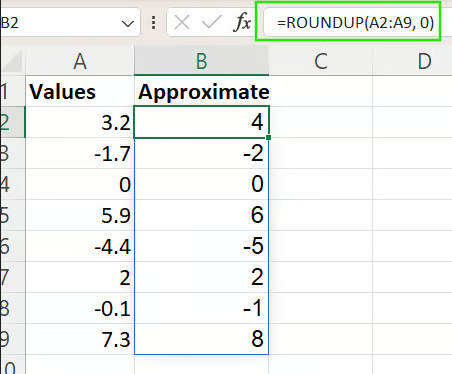The height and width of the screenshot is (374, 452).
Task: Click the formula bar Cancel X icon
Action: click(182, 23)
